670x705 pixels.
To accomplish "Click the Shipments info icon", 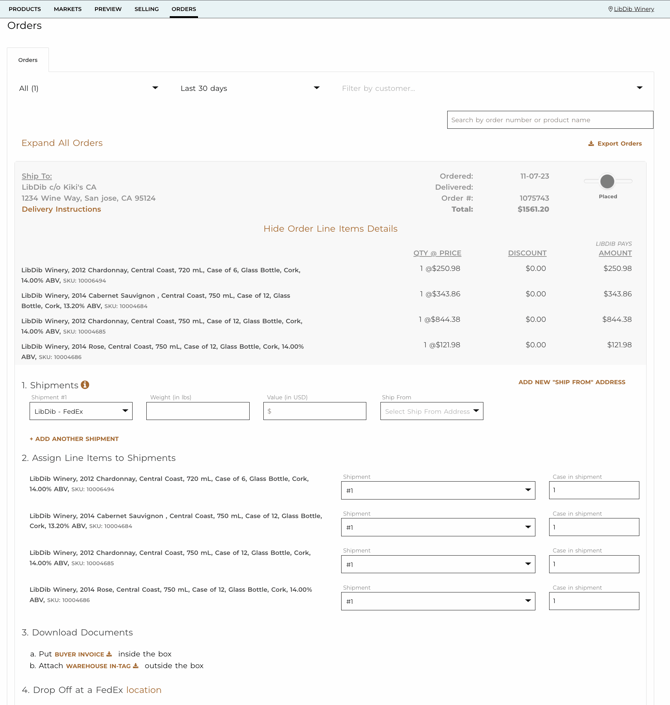I will 85,385.
